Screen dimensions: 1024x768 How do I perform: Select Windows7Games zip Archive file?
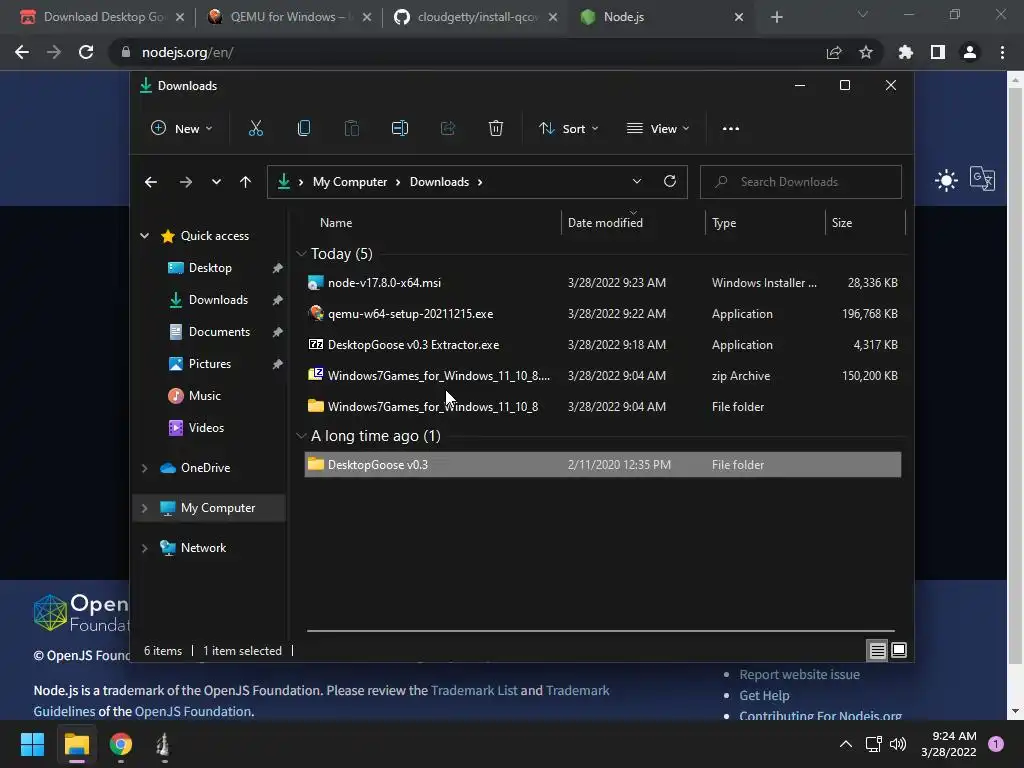603,376
